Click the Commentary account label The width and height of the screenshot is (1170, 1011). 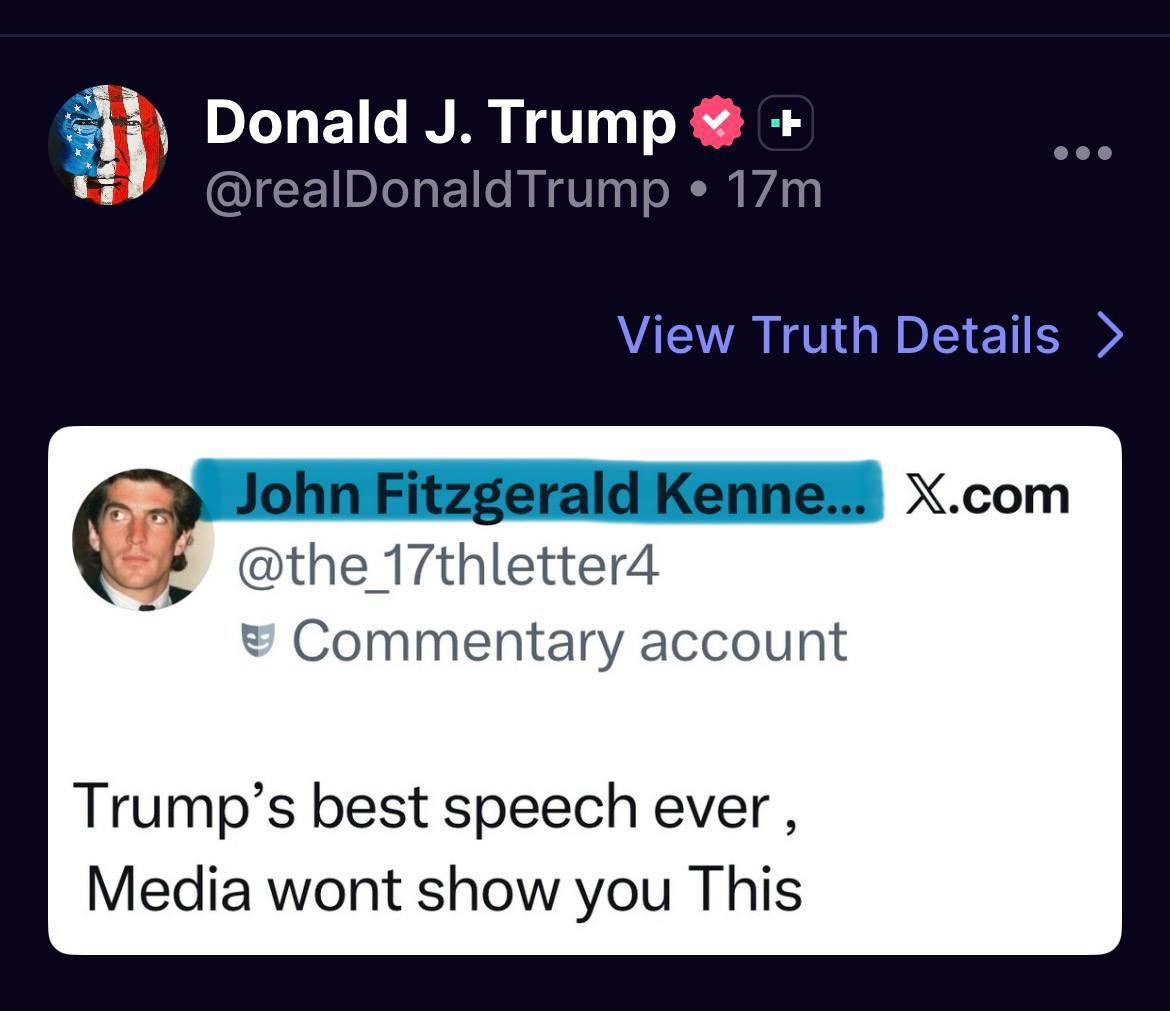tap(569, 641)
